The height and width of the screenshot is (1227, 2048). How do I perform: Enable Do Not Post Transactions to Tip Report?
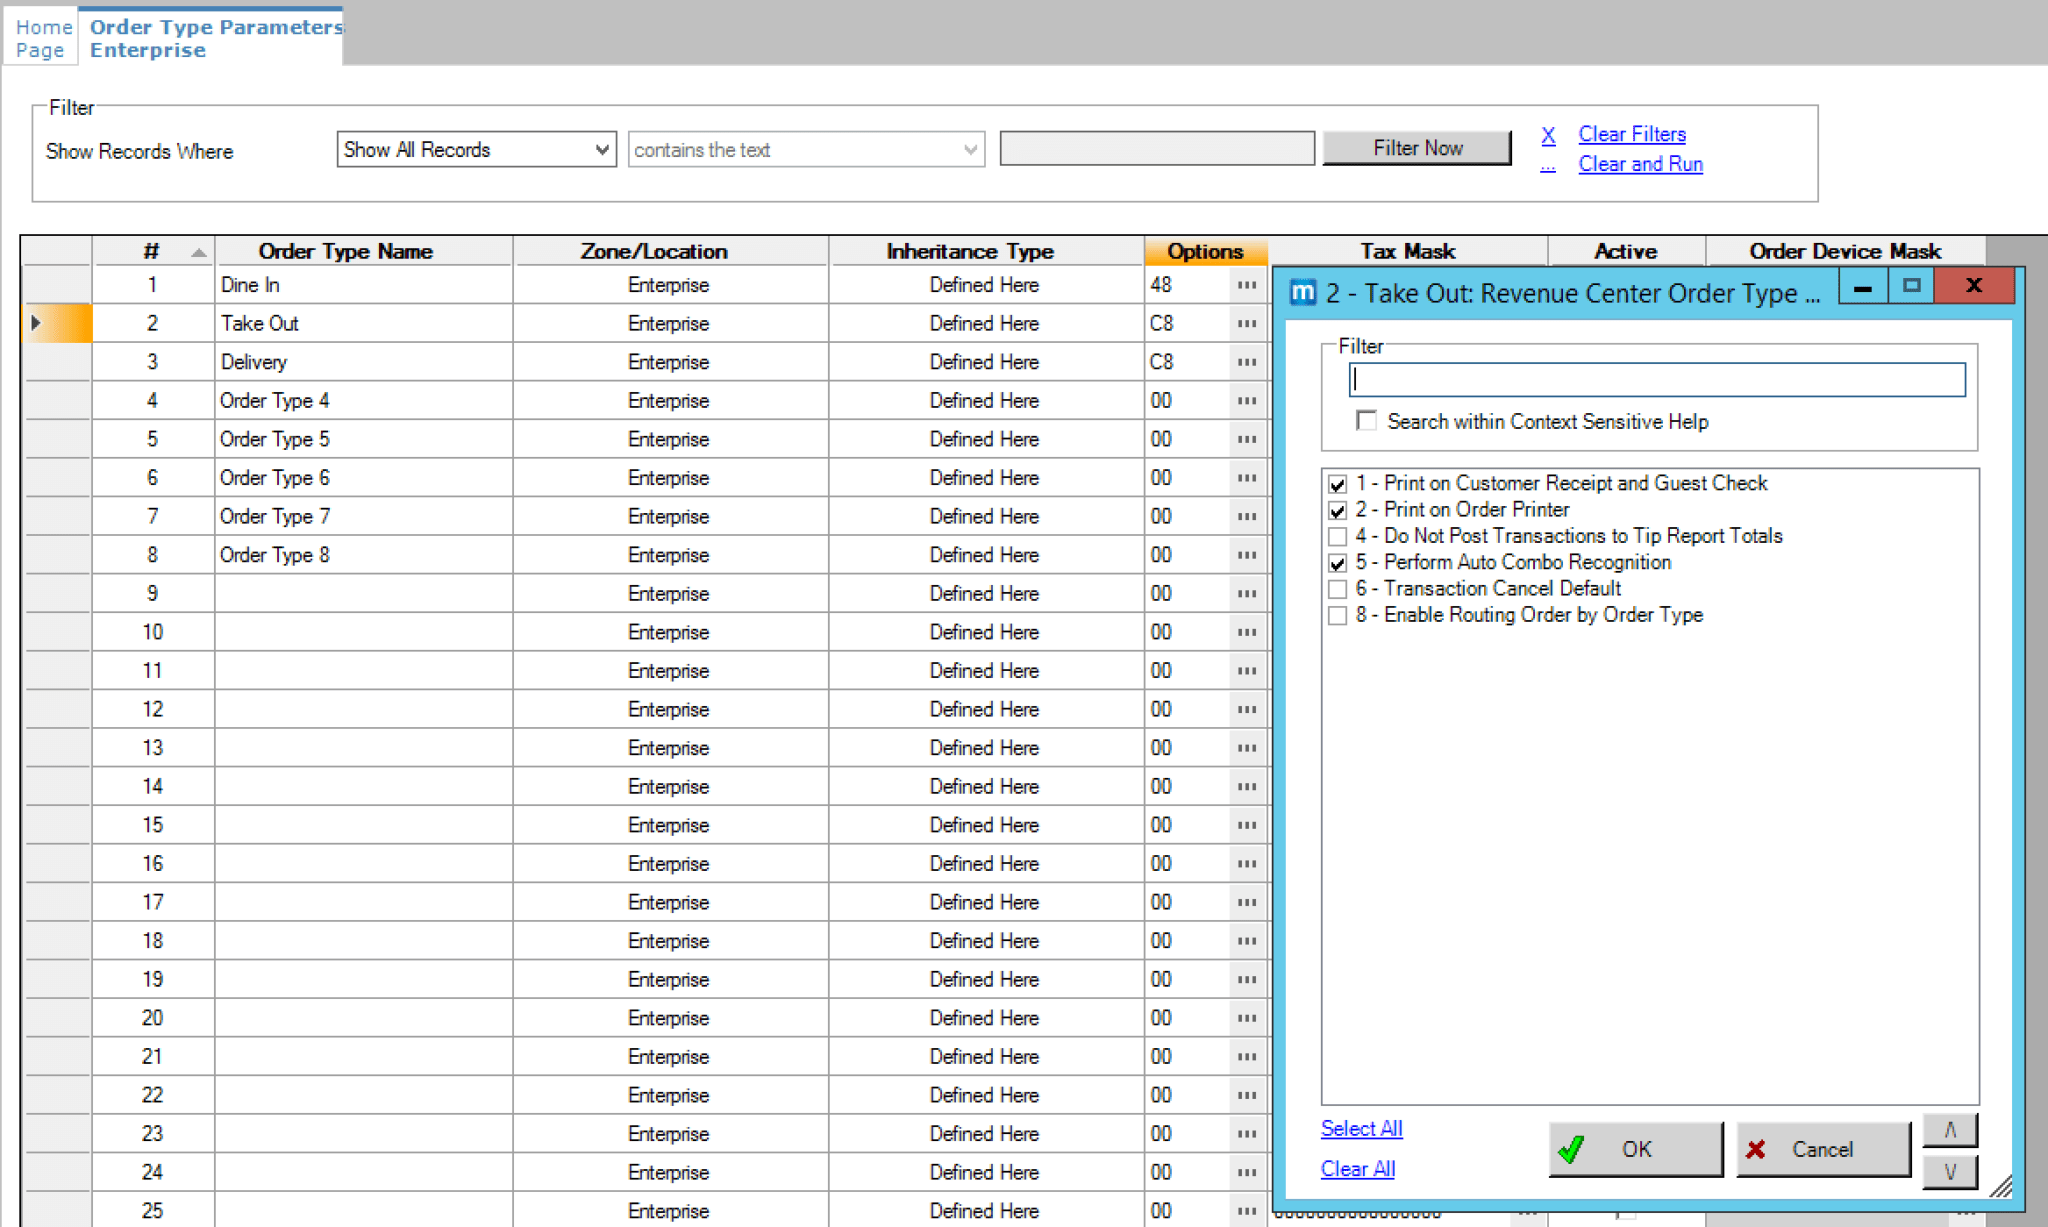[1337, 537]
